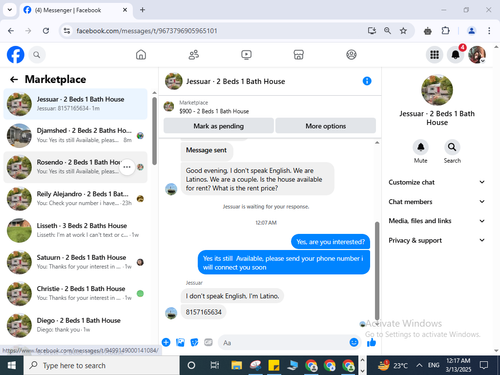Click the listing thumbnail in right panel
This screenshot has height=375, width=500.
[437, 90]
